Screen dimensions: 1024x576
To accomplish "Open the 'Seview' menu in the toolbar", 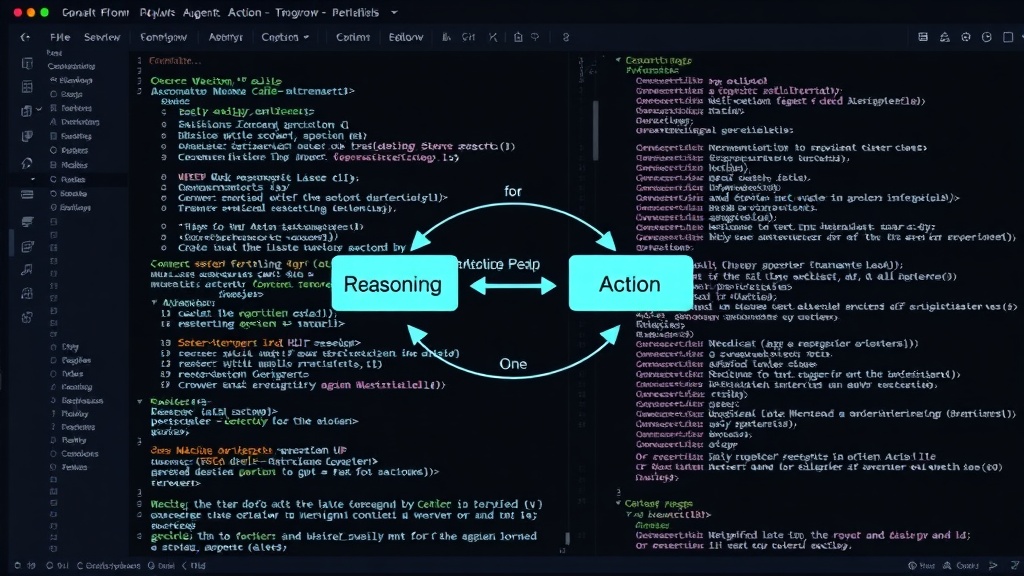I will 102,37.
